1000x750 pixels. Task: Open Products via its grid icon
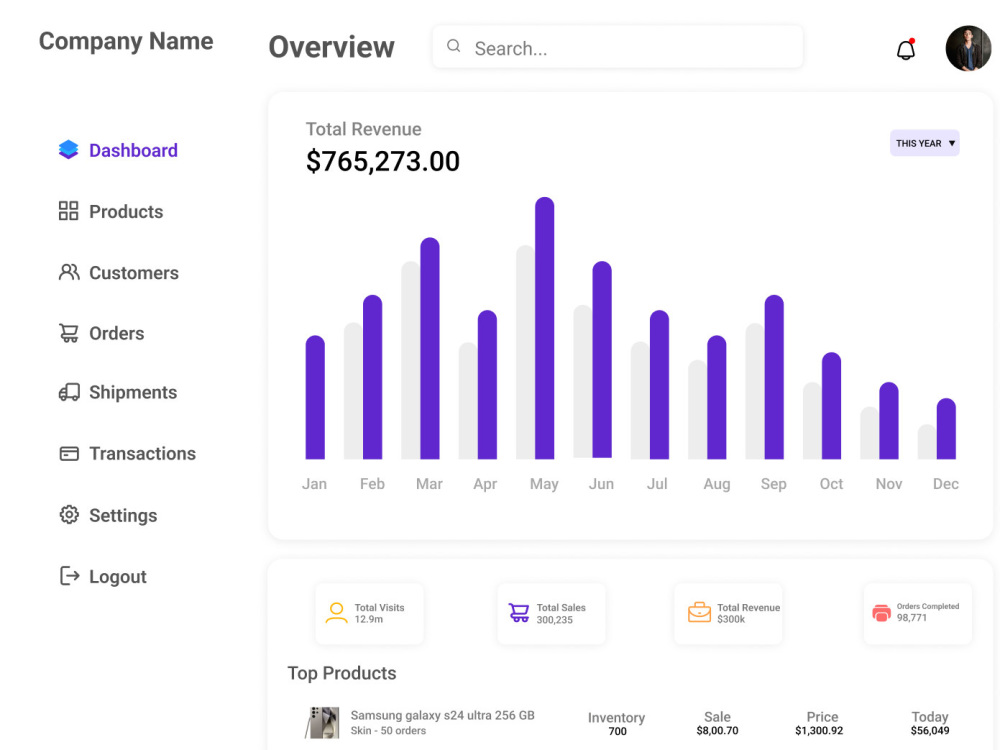tap(68, 211)
